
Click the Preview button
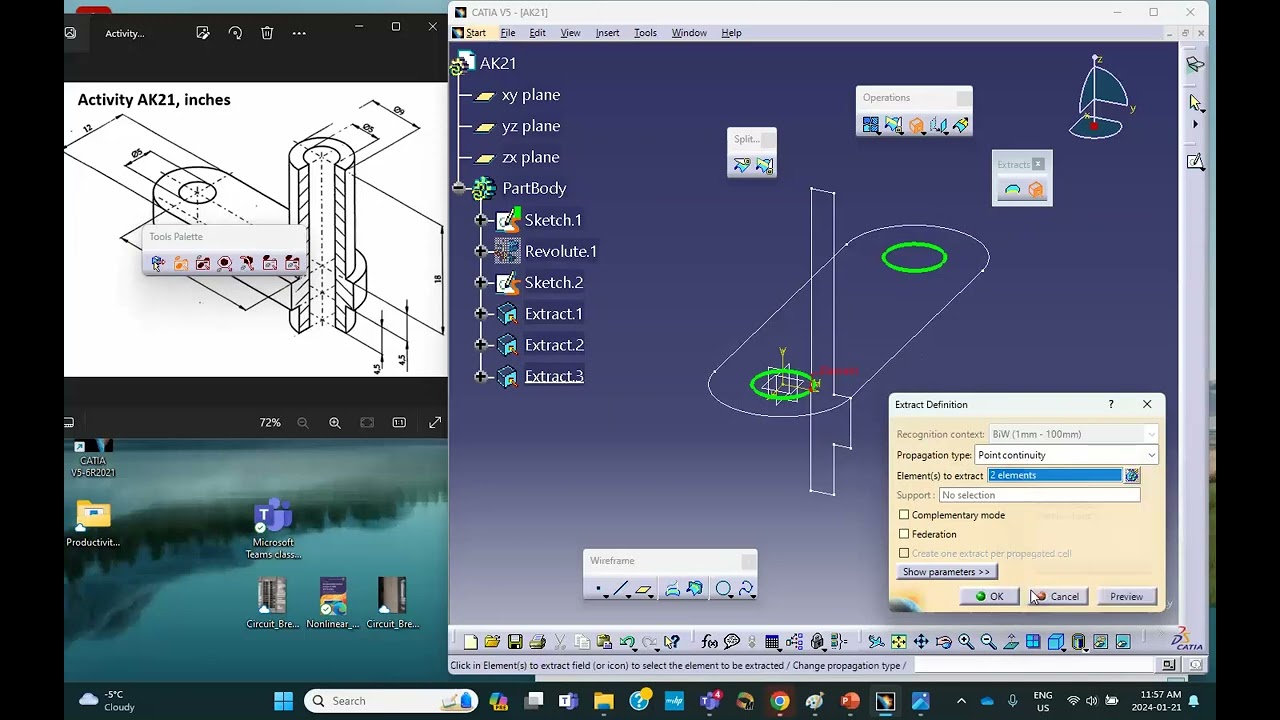(x=1126, y=597)
